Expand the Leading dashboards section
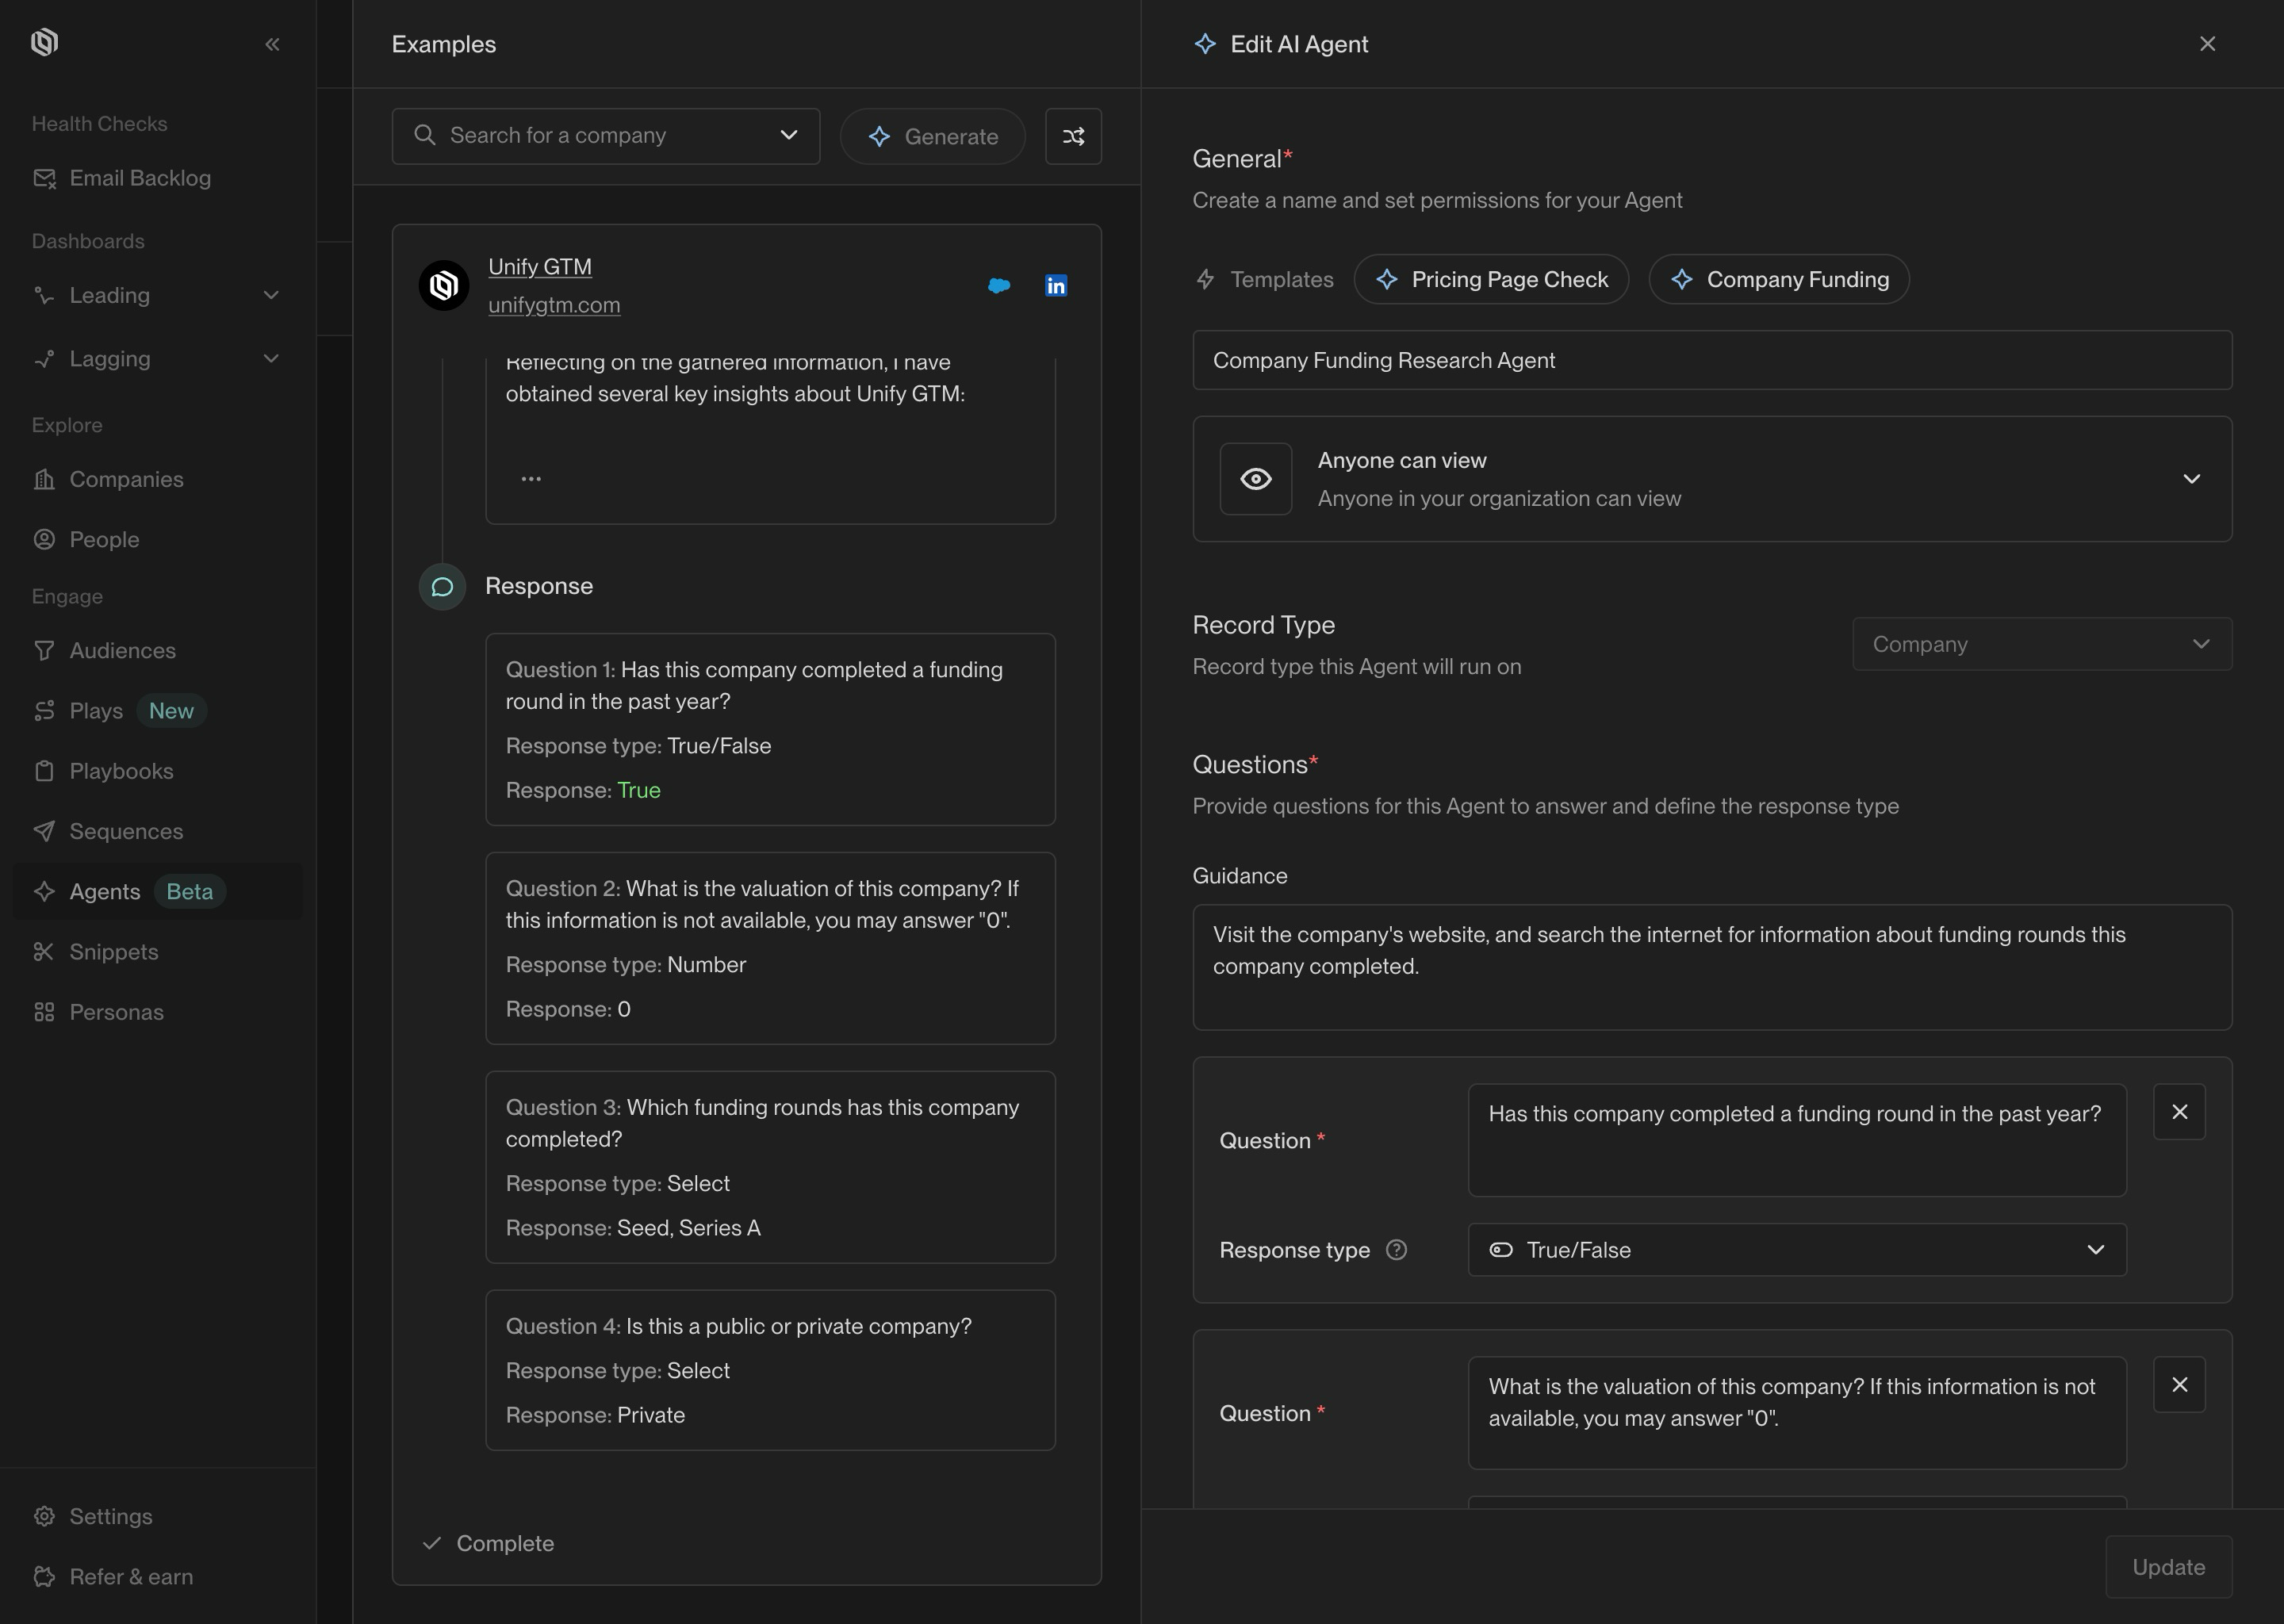The width and height of the screenshot is (2284, 1624). 271,295
